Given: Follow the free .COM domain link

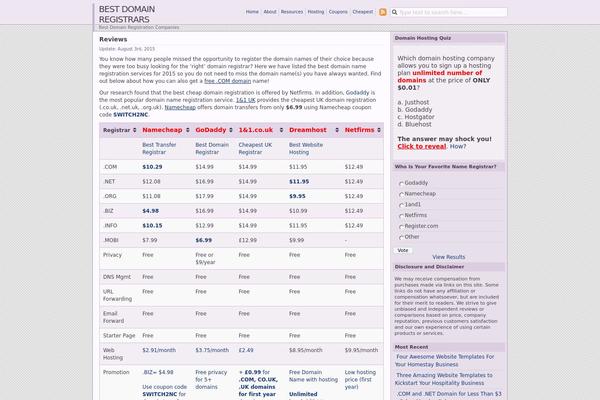Looking at the screenshot, I should pos(227,81).
